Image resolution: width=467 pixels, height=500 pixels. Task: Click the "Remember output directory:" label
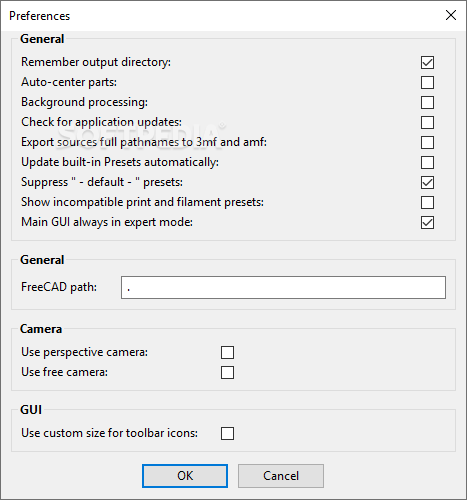pyautogui.click(x=96, y=62)
